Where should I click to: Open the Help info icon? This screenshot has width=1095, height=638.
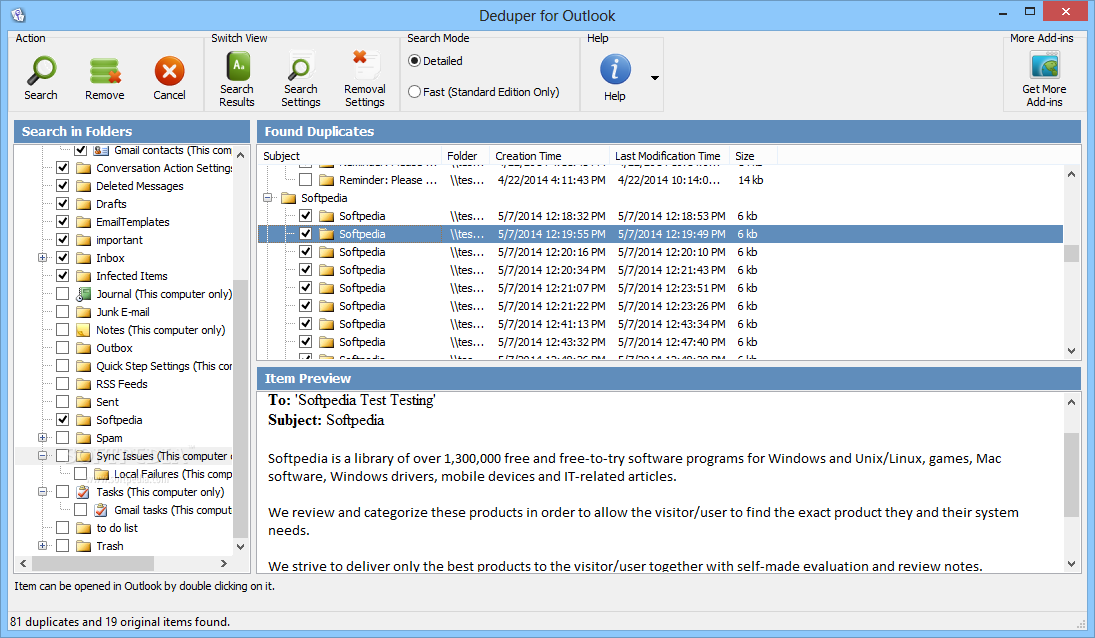pos(615,70)
